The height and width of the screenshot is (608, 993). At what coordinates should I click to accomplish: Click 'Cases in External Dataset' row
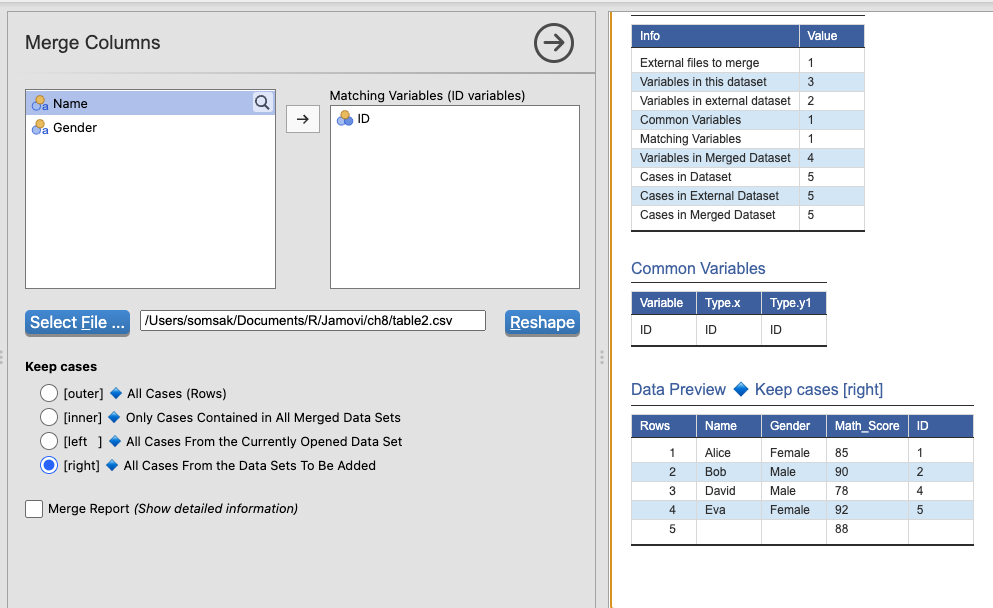(747, 196)
